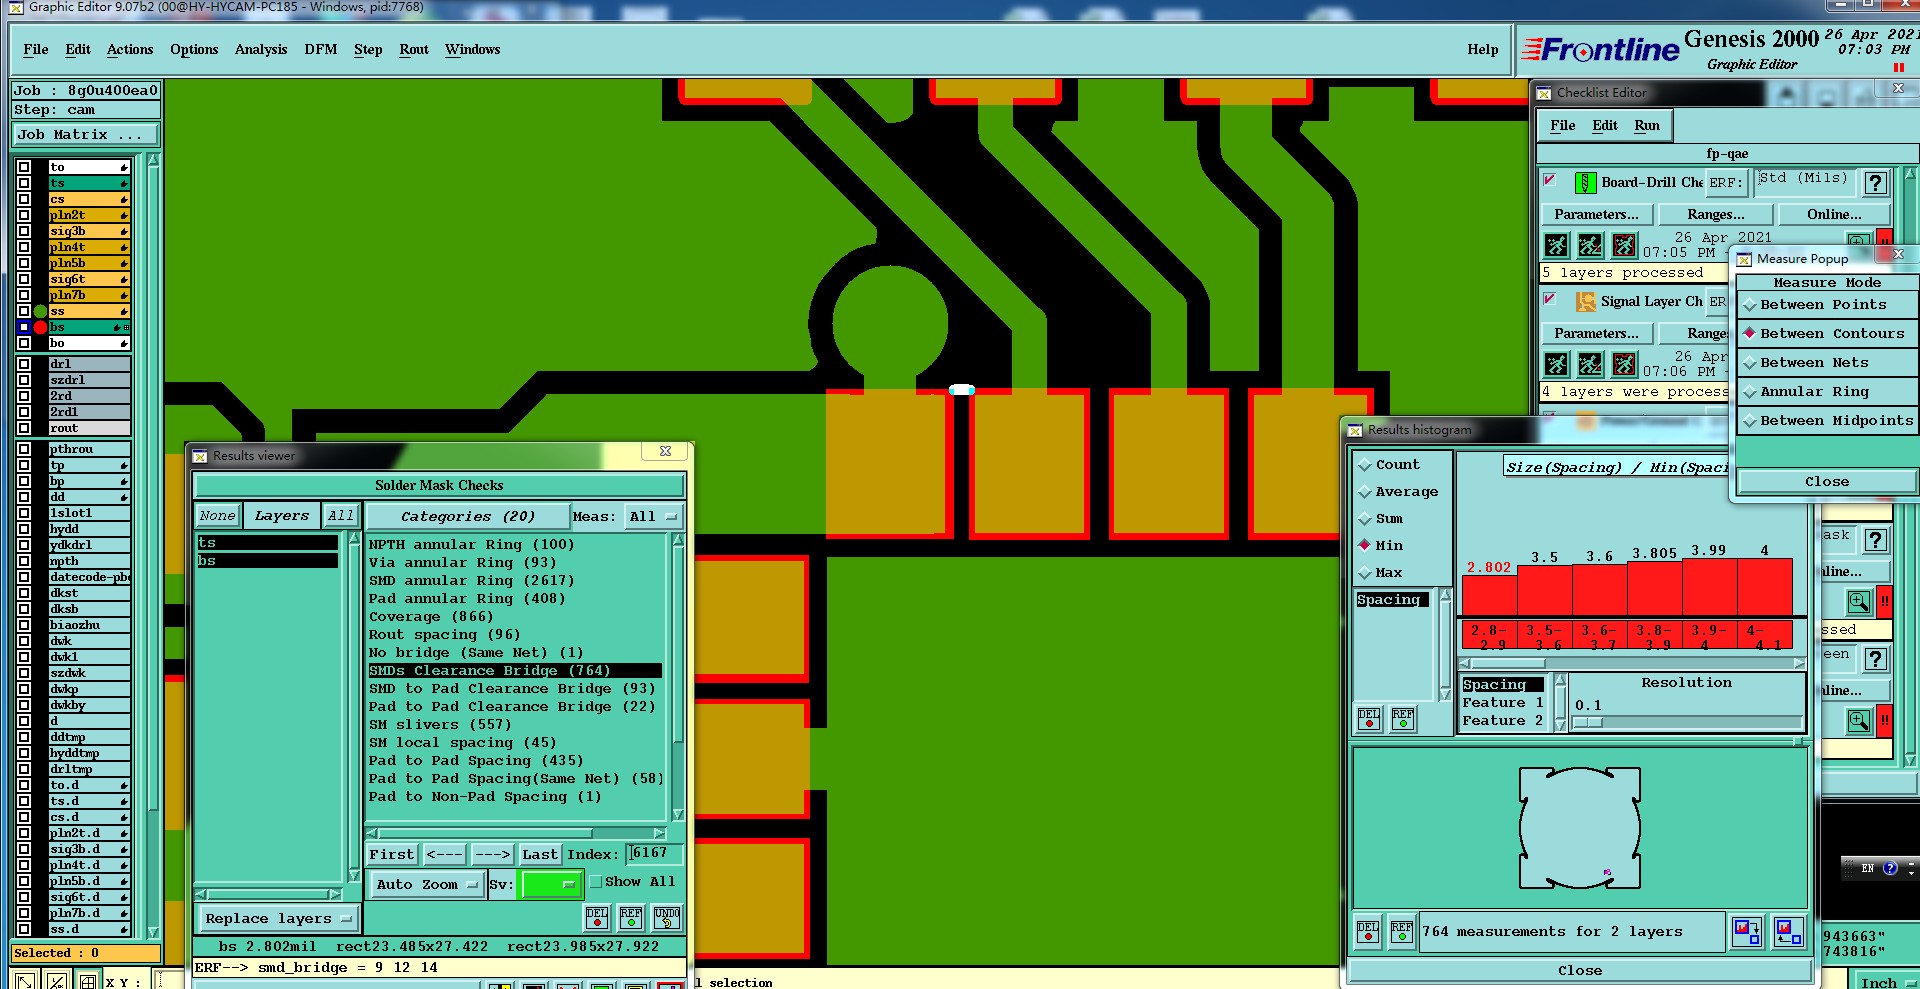This screenshot has height=989, width=1920.
Task: Toggle Signal Layer Checks checkbox
Action: (1550, 299)
